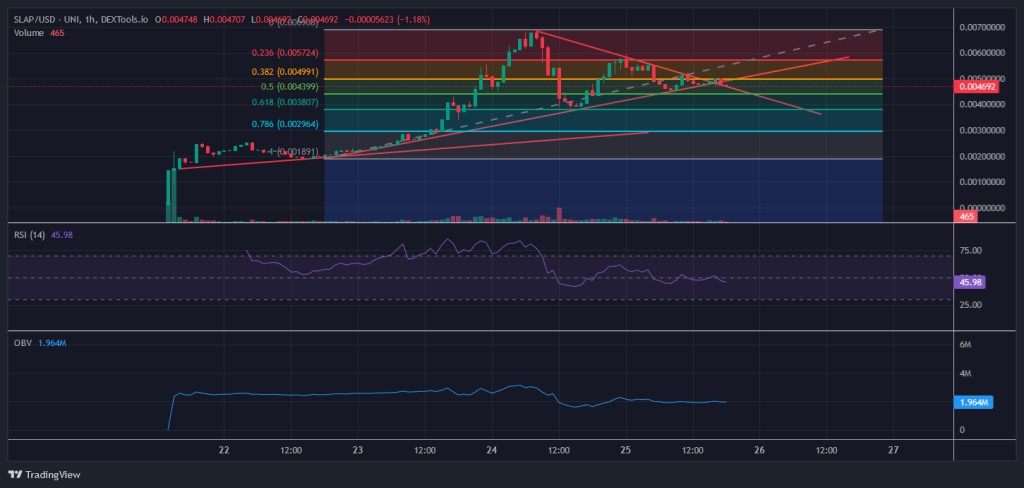Click date 24 on time axis
Screen dimensions: 1024x488
pyautogui.click(x=492, y=450)
